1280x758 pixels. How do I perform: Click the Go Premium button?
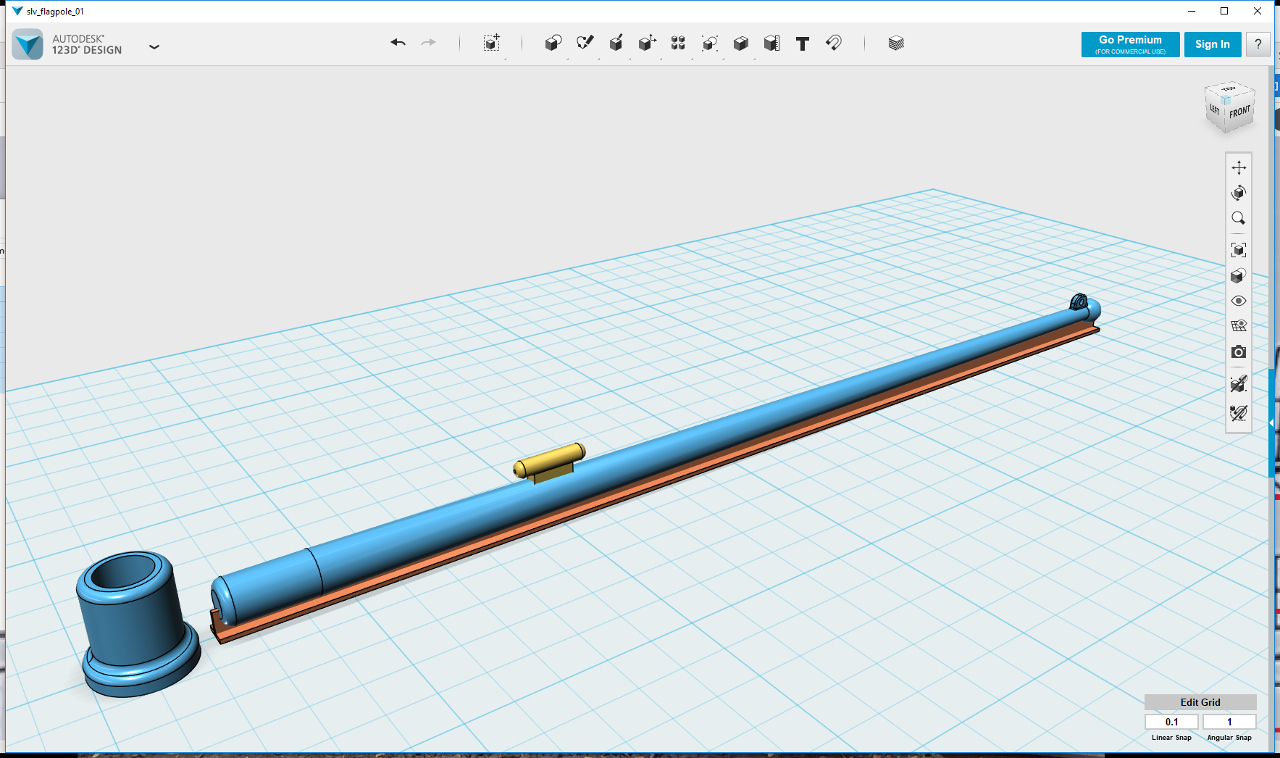[1130, 44]
